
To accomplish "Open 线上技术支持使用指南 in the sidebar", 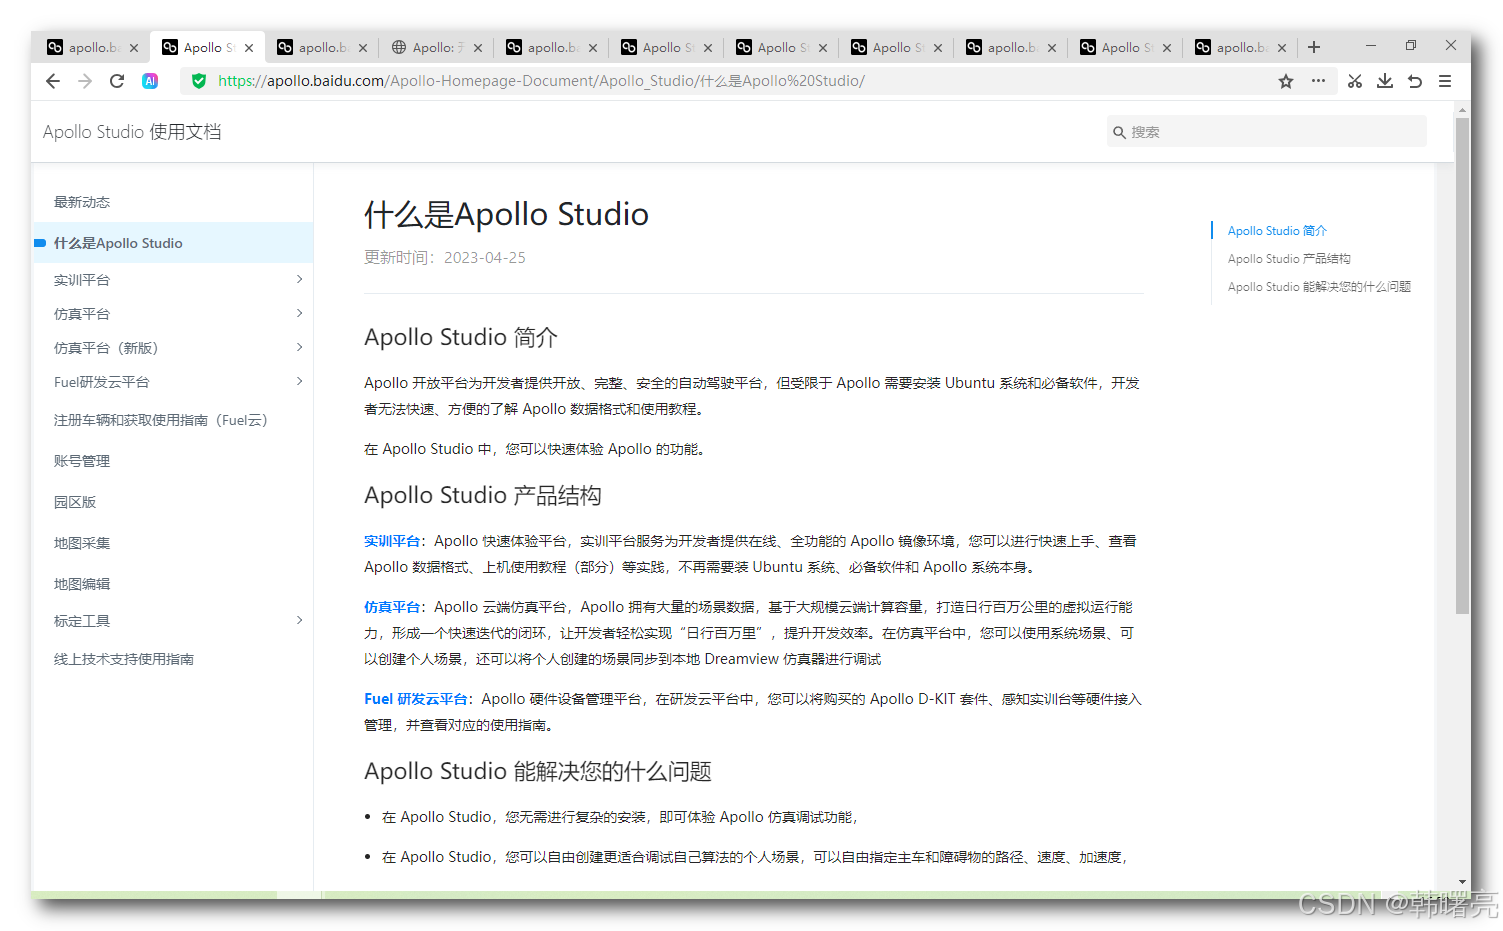I will (124, 659).
